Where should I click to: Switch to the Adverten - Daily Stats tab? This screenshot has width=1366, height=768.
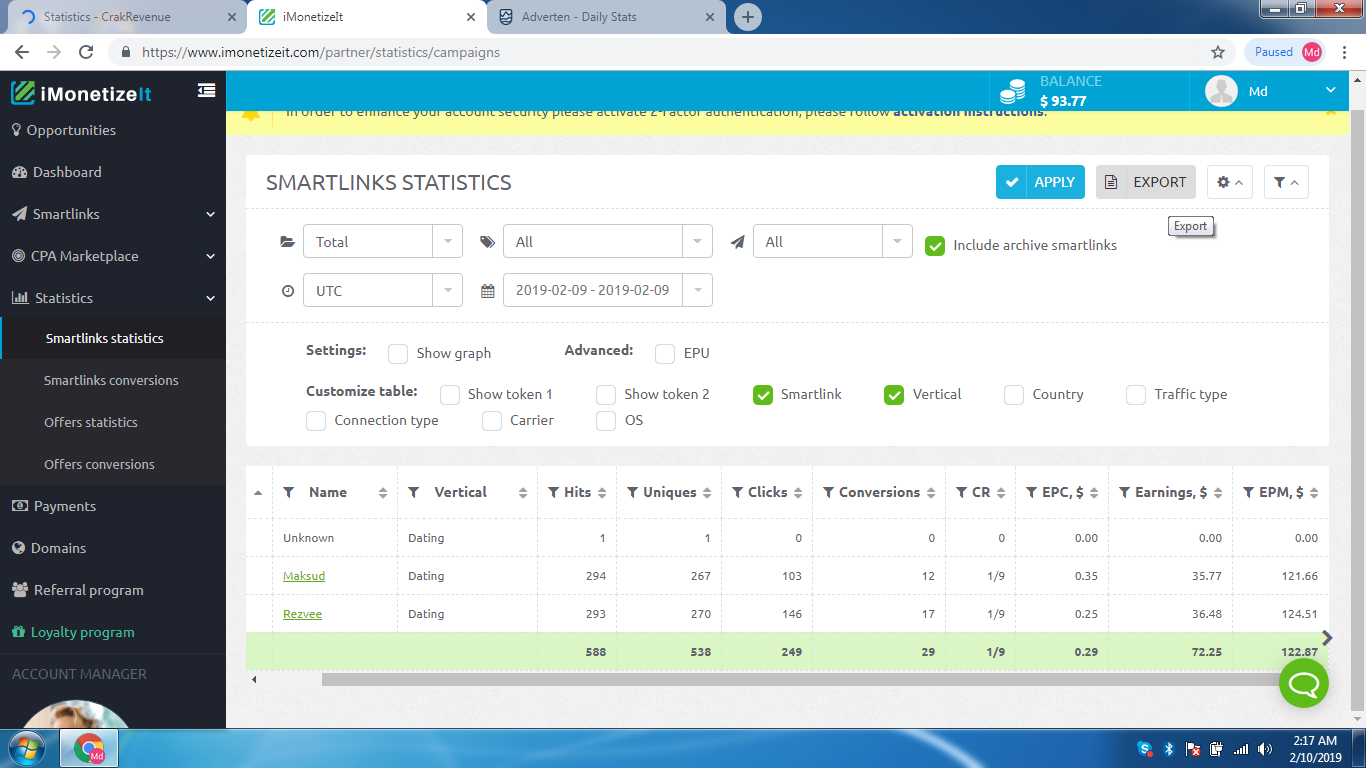click(x=607, y=17)
